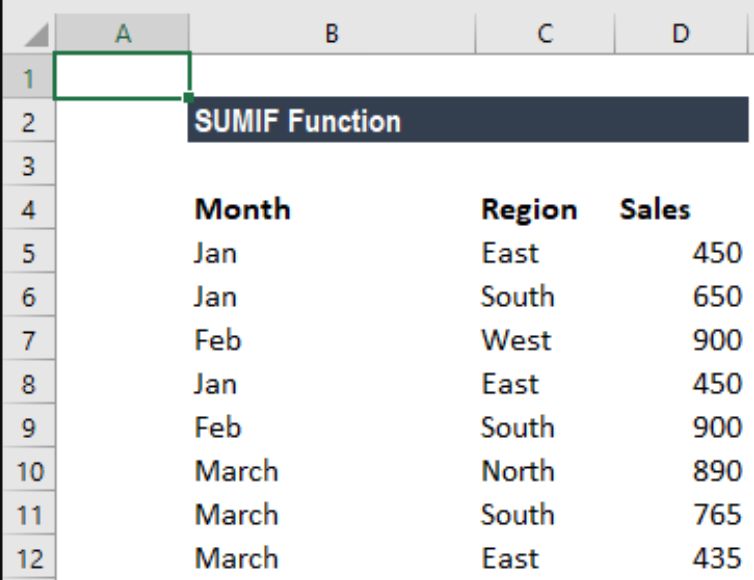This screenshot has height=580, width=754.
Task: Select row 1 header
Action: click(28, 78)
